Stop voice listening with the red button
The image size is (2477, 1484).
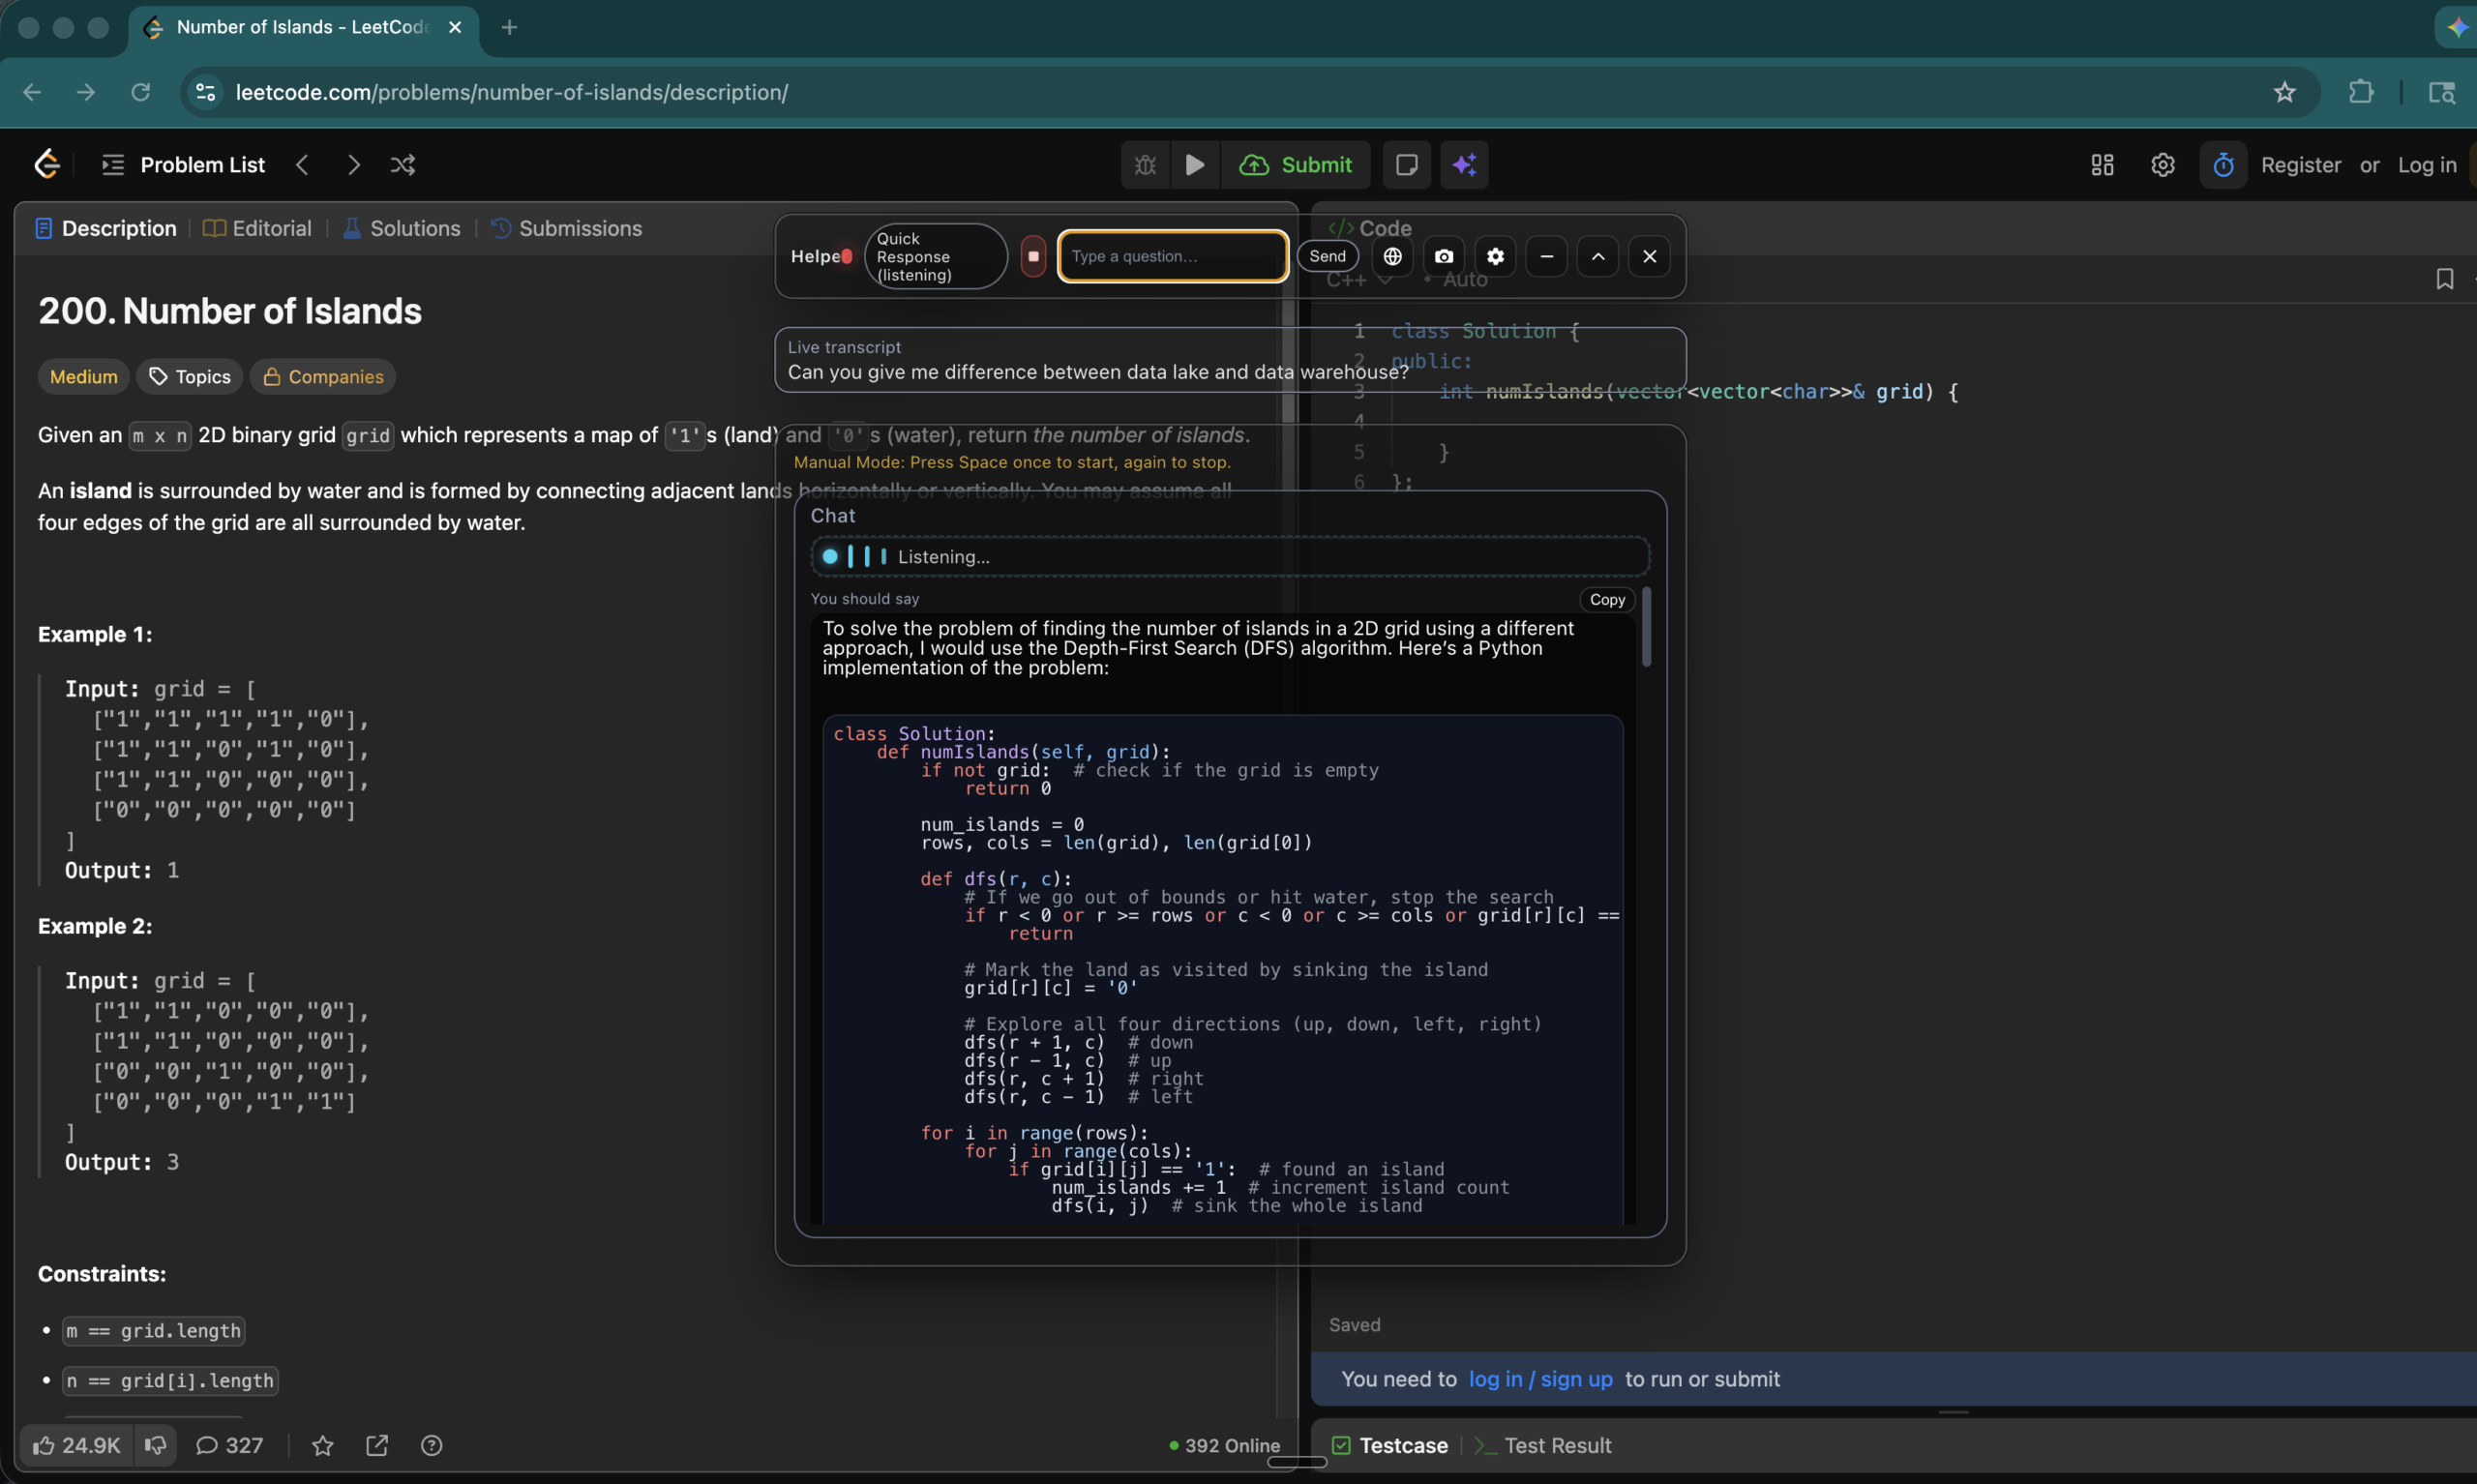[x=1033, y=256]
